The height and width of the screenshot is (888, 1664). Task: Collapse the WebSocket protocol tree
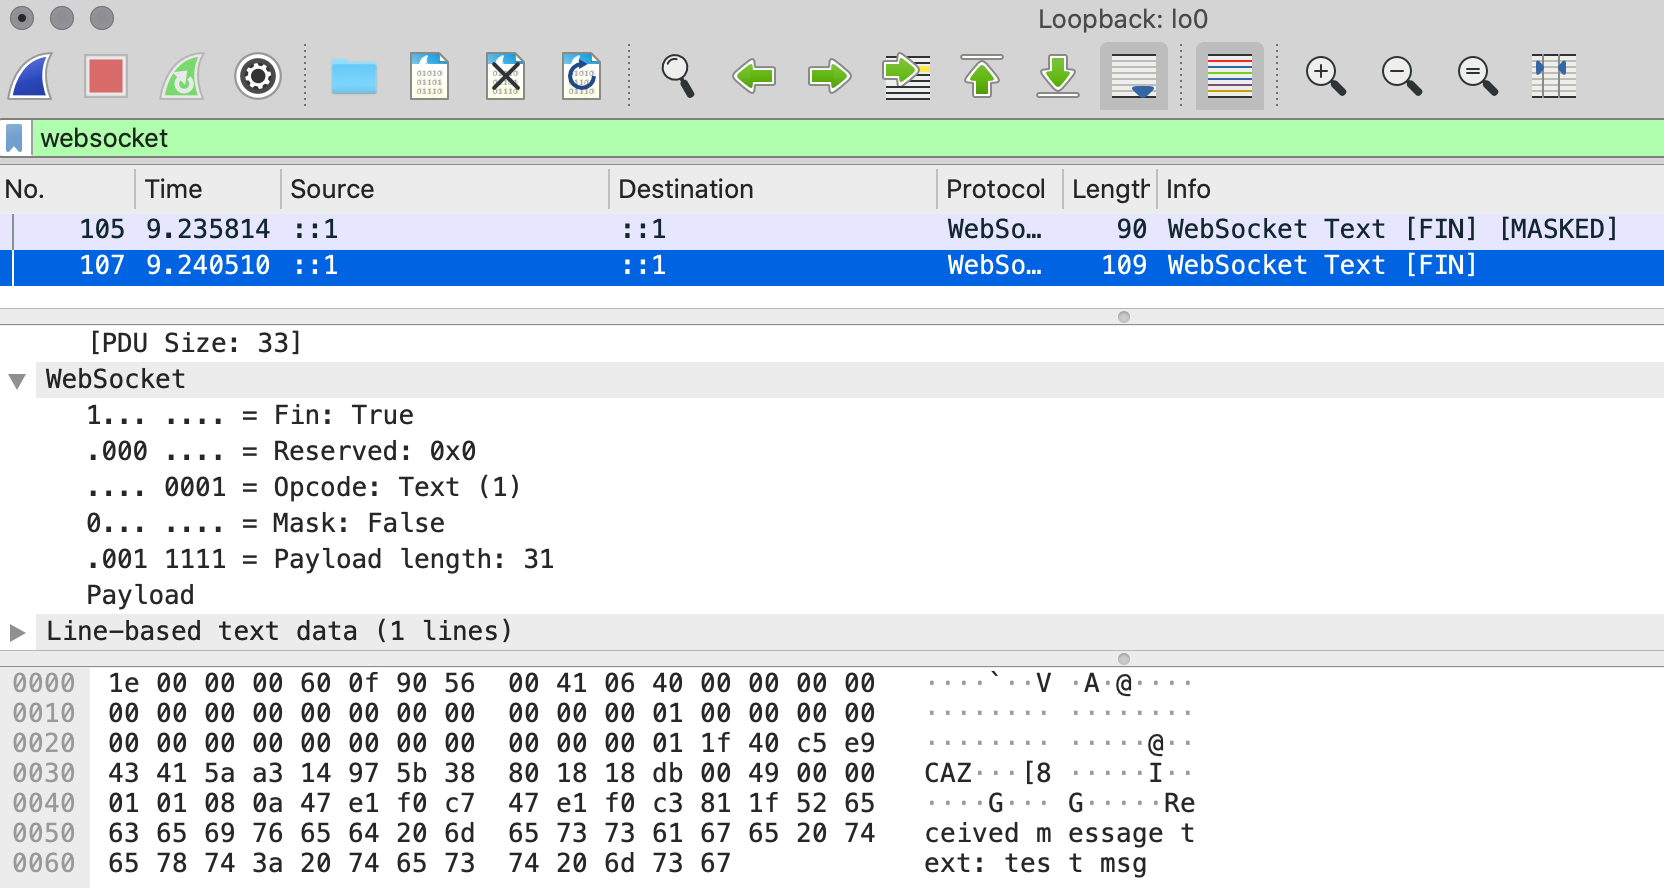tap(17, 380)
